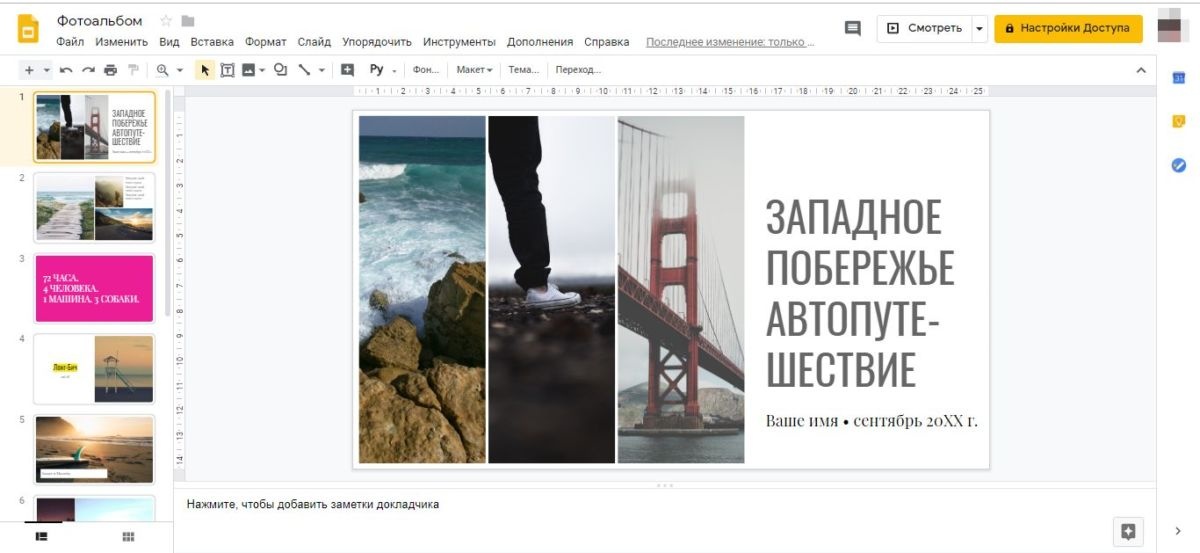Open the comment history icon
The image size is (1200, 553).
pyautogui.click(x=852, y=28)
